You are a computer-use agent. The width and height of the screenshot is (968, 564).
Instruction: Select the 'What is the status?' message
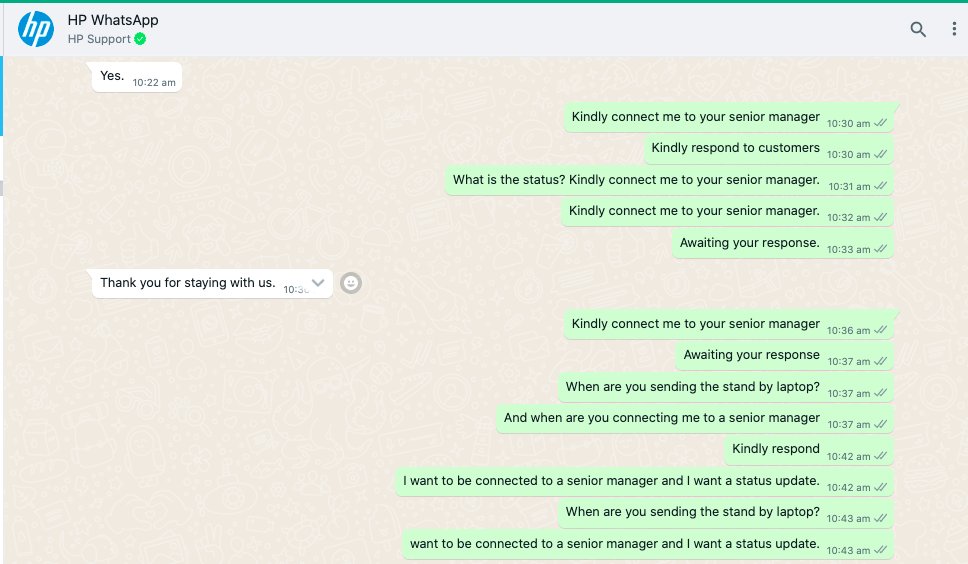point(669,180)
